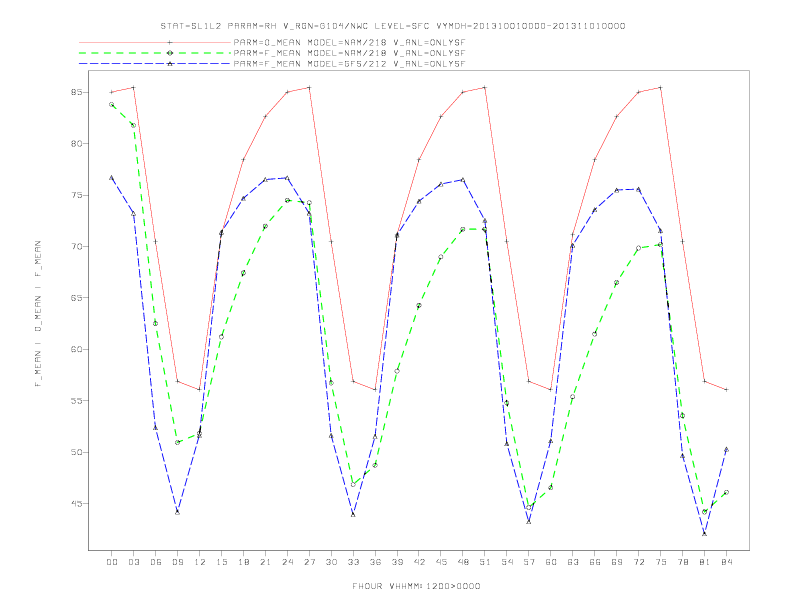Click the blue triangle minimum at hour 81
This screenshot has width=792, height=612.
click(x=705, y=533)
